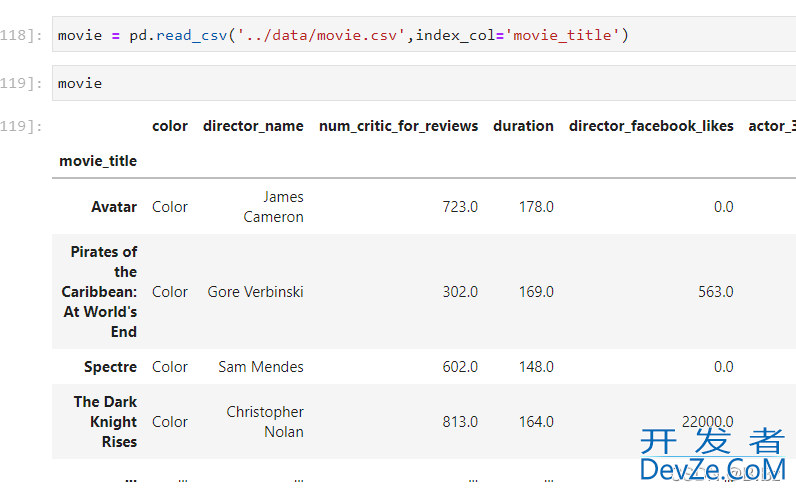Click the read_csv code cell input
The height and width of the screenshot is (491, 796).
pos(424,35)
